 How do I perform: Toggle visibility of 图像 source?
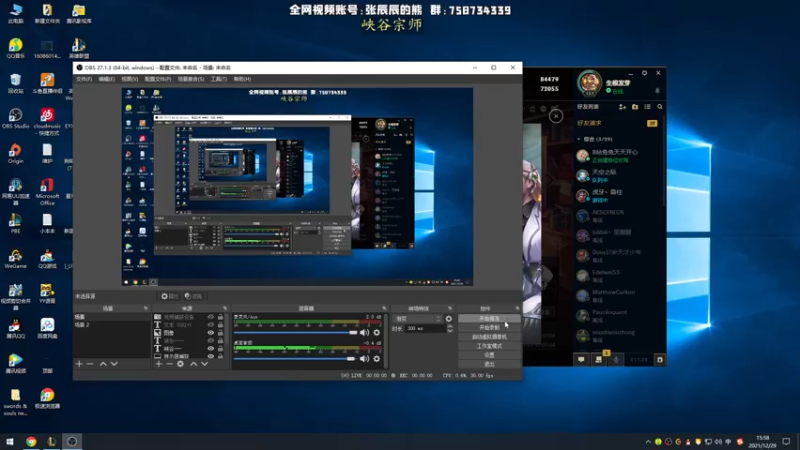[211, 333]
